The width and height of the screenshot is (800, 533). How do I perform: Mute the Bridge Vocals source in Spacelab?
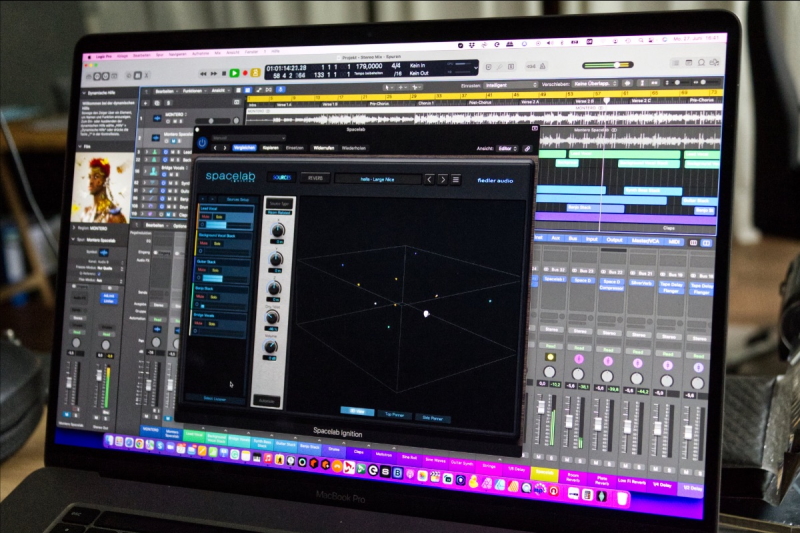point(198,323)
